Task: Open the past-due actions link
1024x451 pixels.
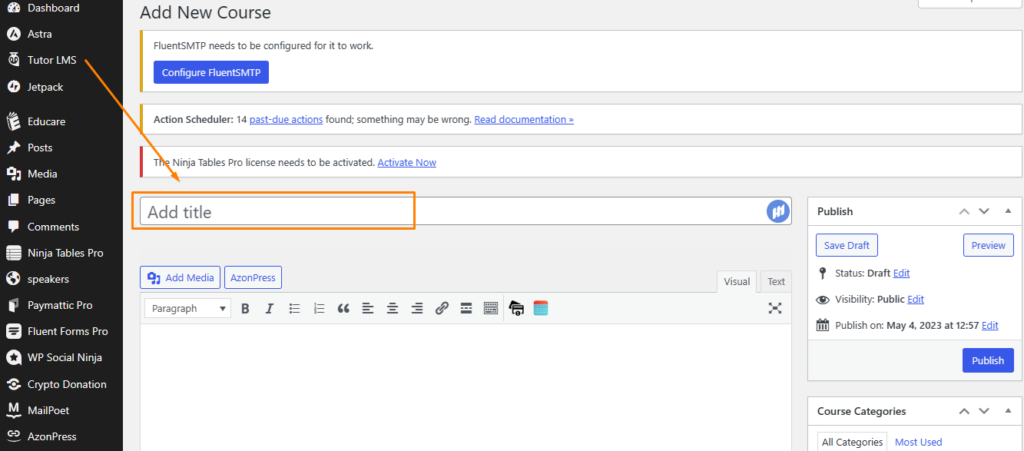Action: click(x=286, y=120)
